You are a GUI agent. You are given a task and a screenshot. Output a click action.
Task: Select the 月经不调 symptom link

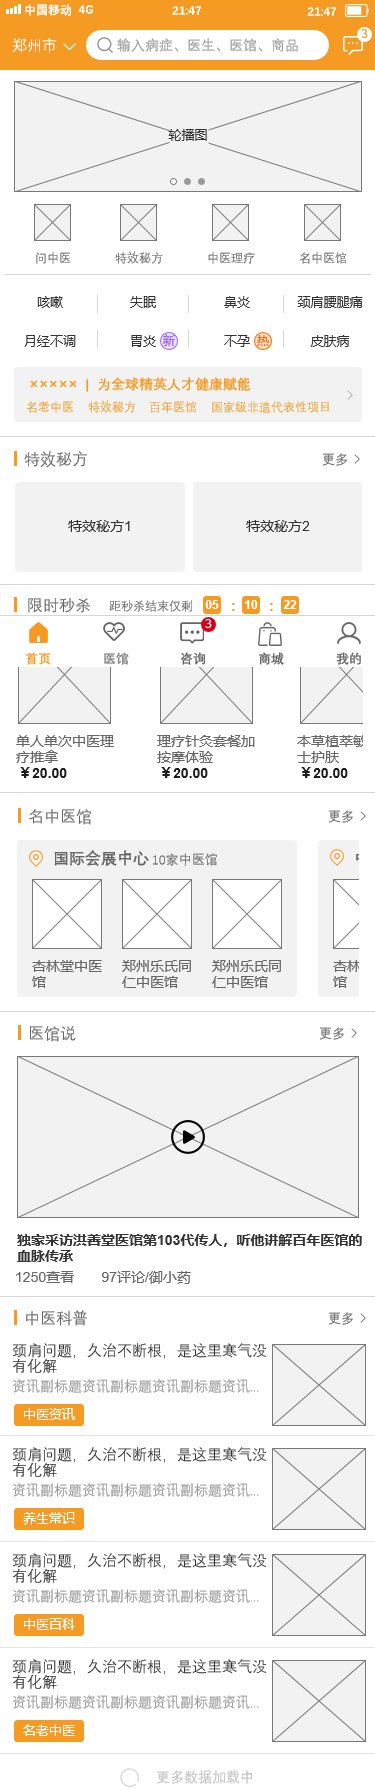pyautogui.click(x=50, y=341)
